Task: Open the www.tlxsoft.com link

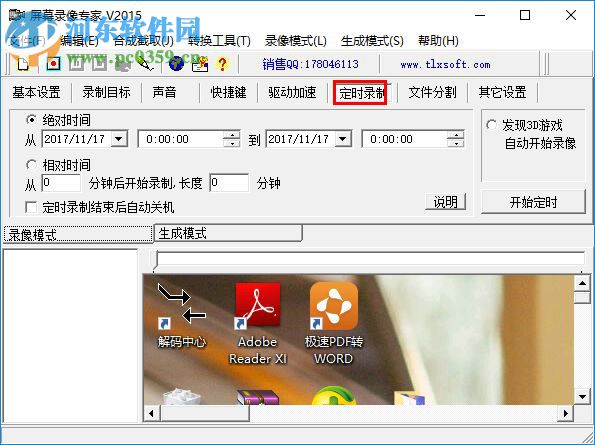Action: (x=445, y=64)
